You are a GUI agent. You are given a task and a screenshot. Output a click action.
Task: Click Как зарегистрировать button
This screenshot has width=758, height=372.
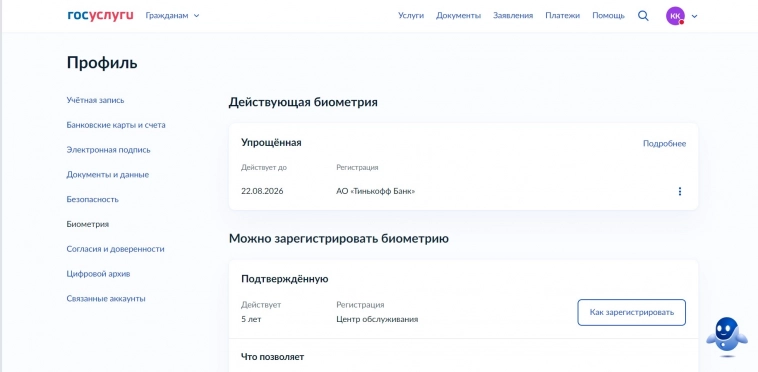click(631, 312)
